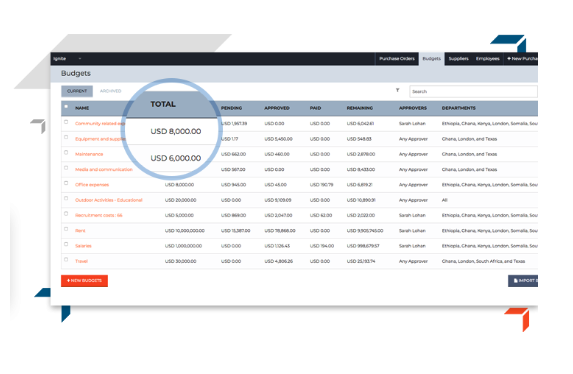Viewport: 573px width, 374px height.
Task: Click 'Sarah Lohan' approver in Community related row
Action: coord(412,124)
